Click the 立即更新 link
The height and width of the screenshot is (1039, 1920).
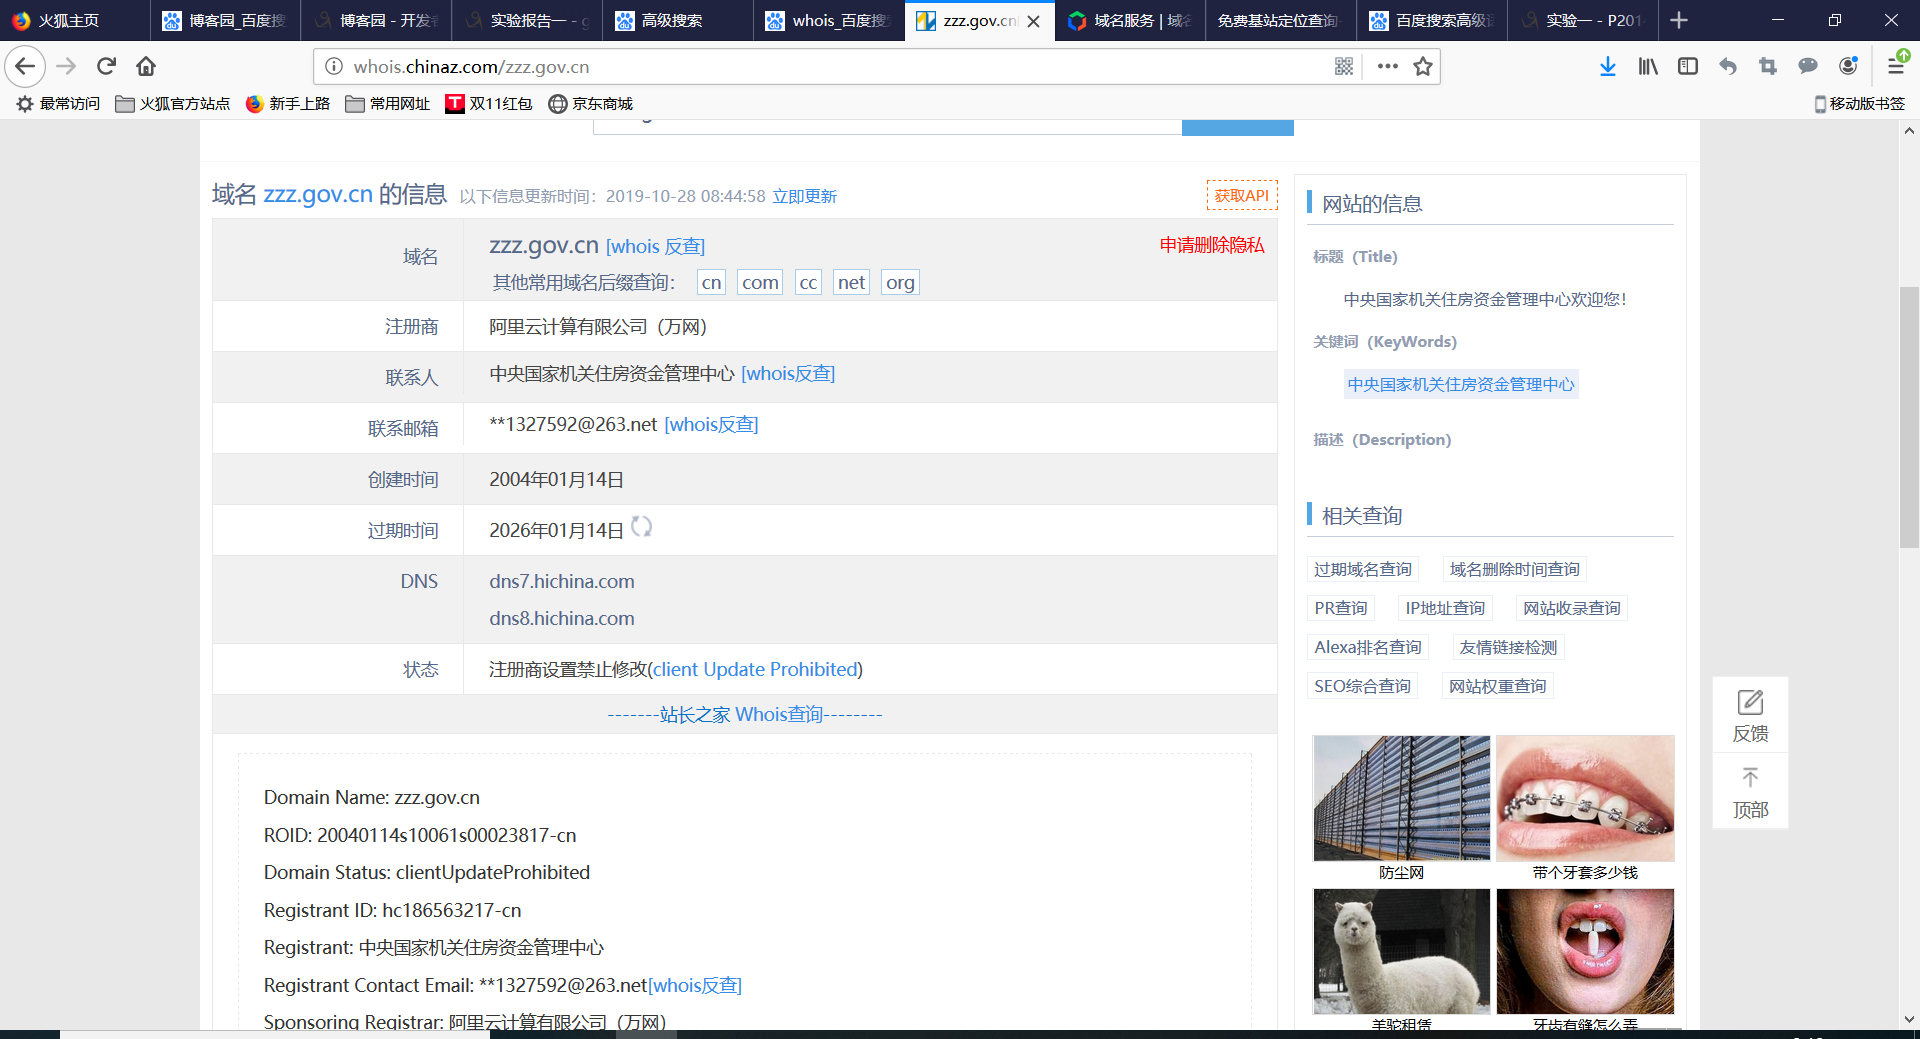805,196
